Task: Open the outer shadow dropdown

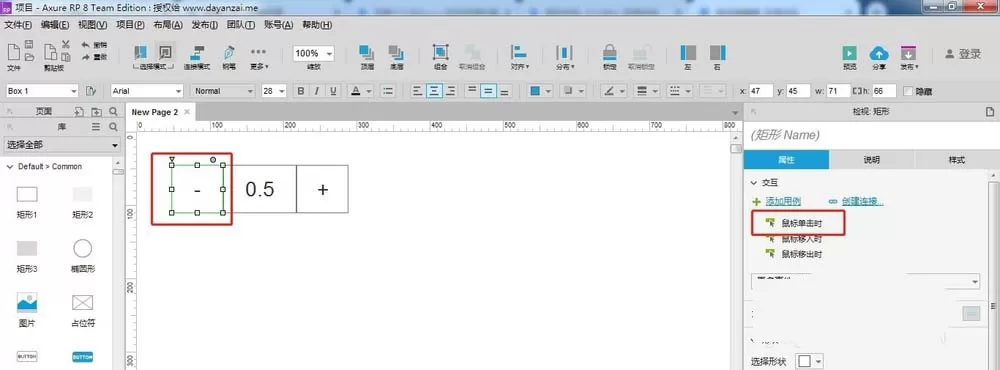Action: 573,91
